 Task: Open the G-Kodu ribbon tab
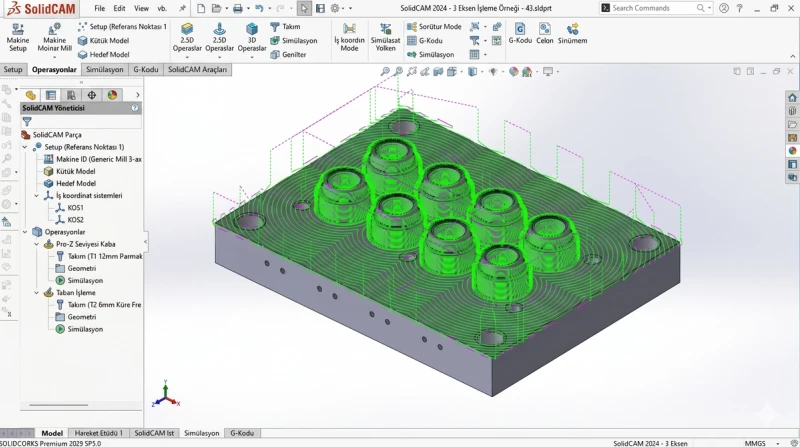[x=146, y=69]
